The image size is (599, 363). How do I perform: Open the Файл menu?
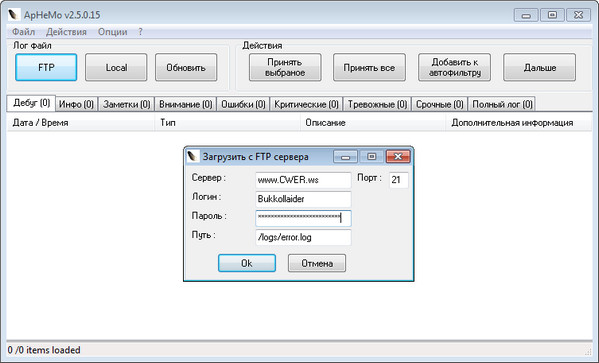pyautogui.click(x=24, y=32)
